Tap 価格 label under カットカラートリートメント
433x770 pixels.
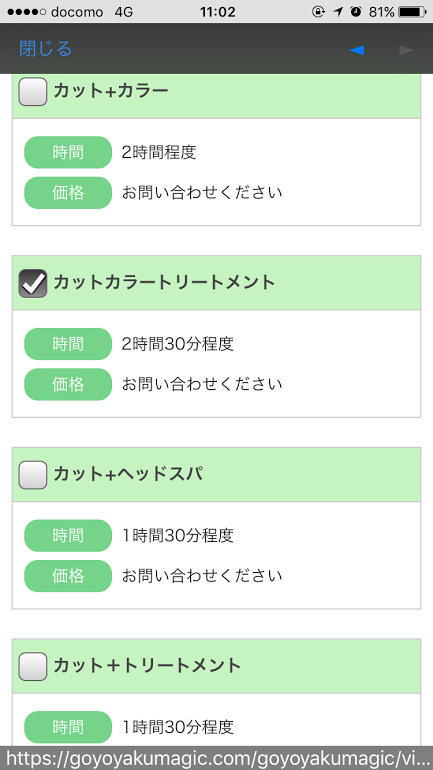[x=68, y=384]
